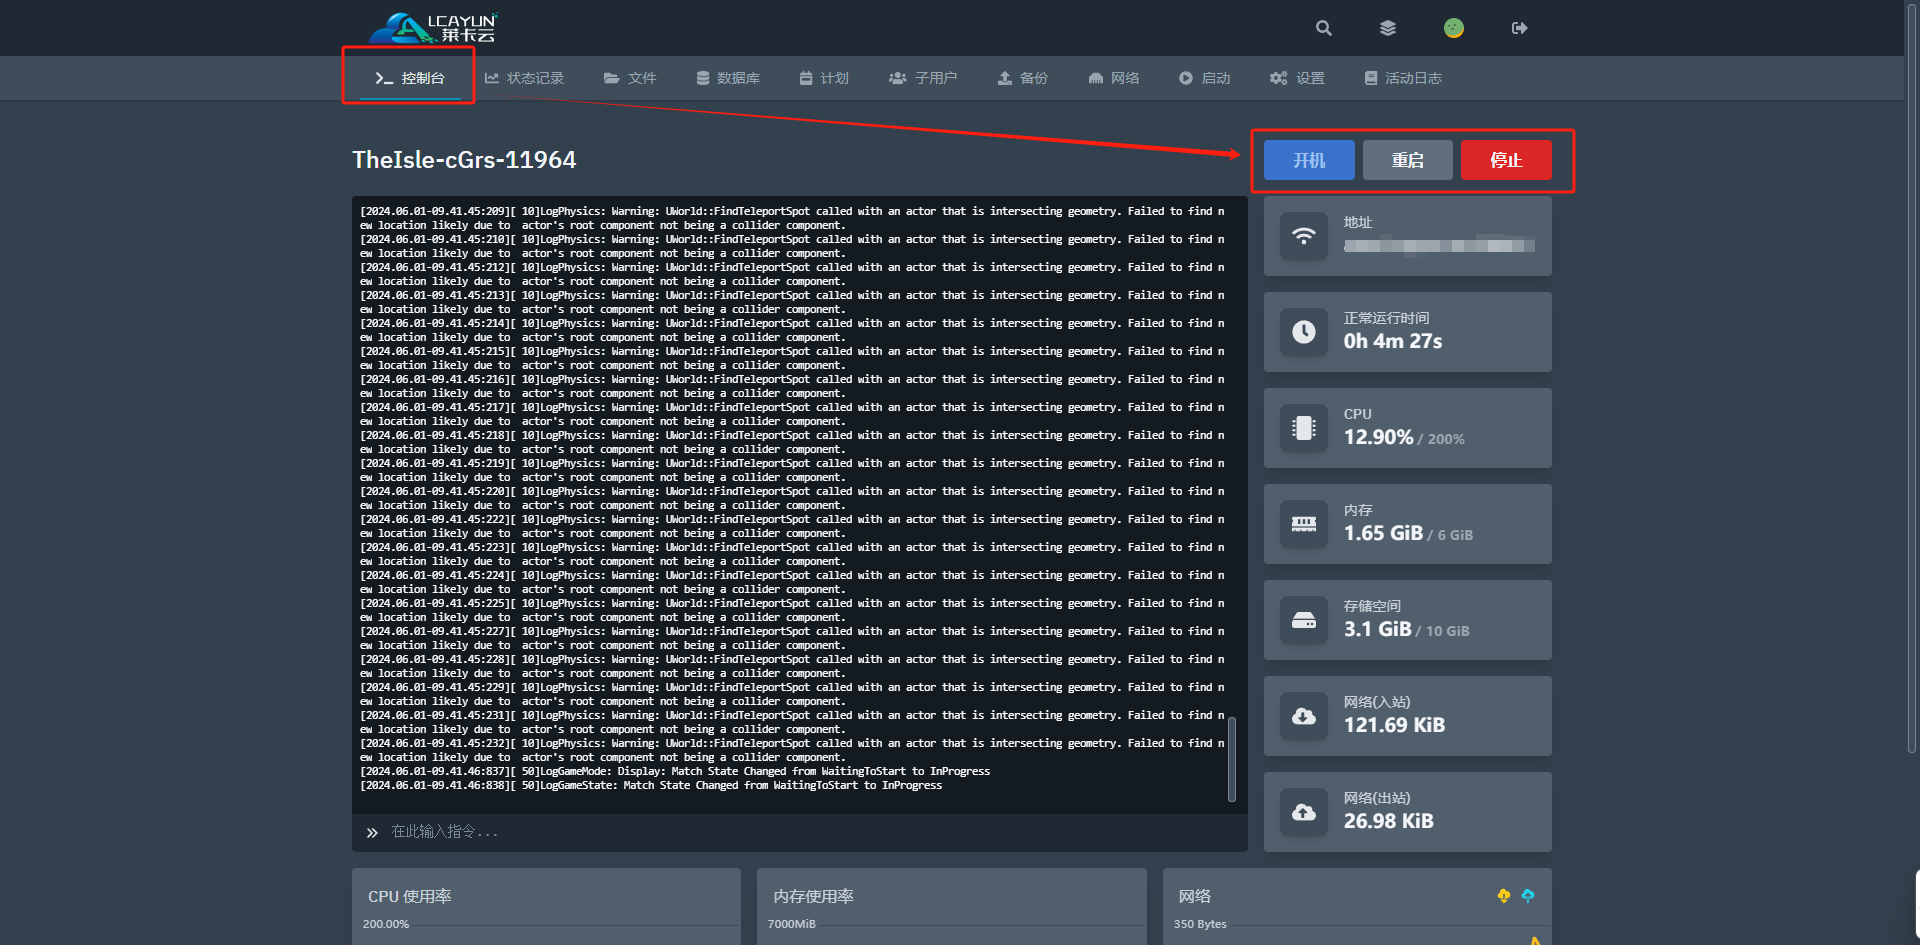Open the 启动 tab
1920x945 pixels.
pyautogui.click(x=1205, y=78)
